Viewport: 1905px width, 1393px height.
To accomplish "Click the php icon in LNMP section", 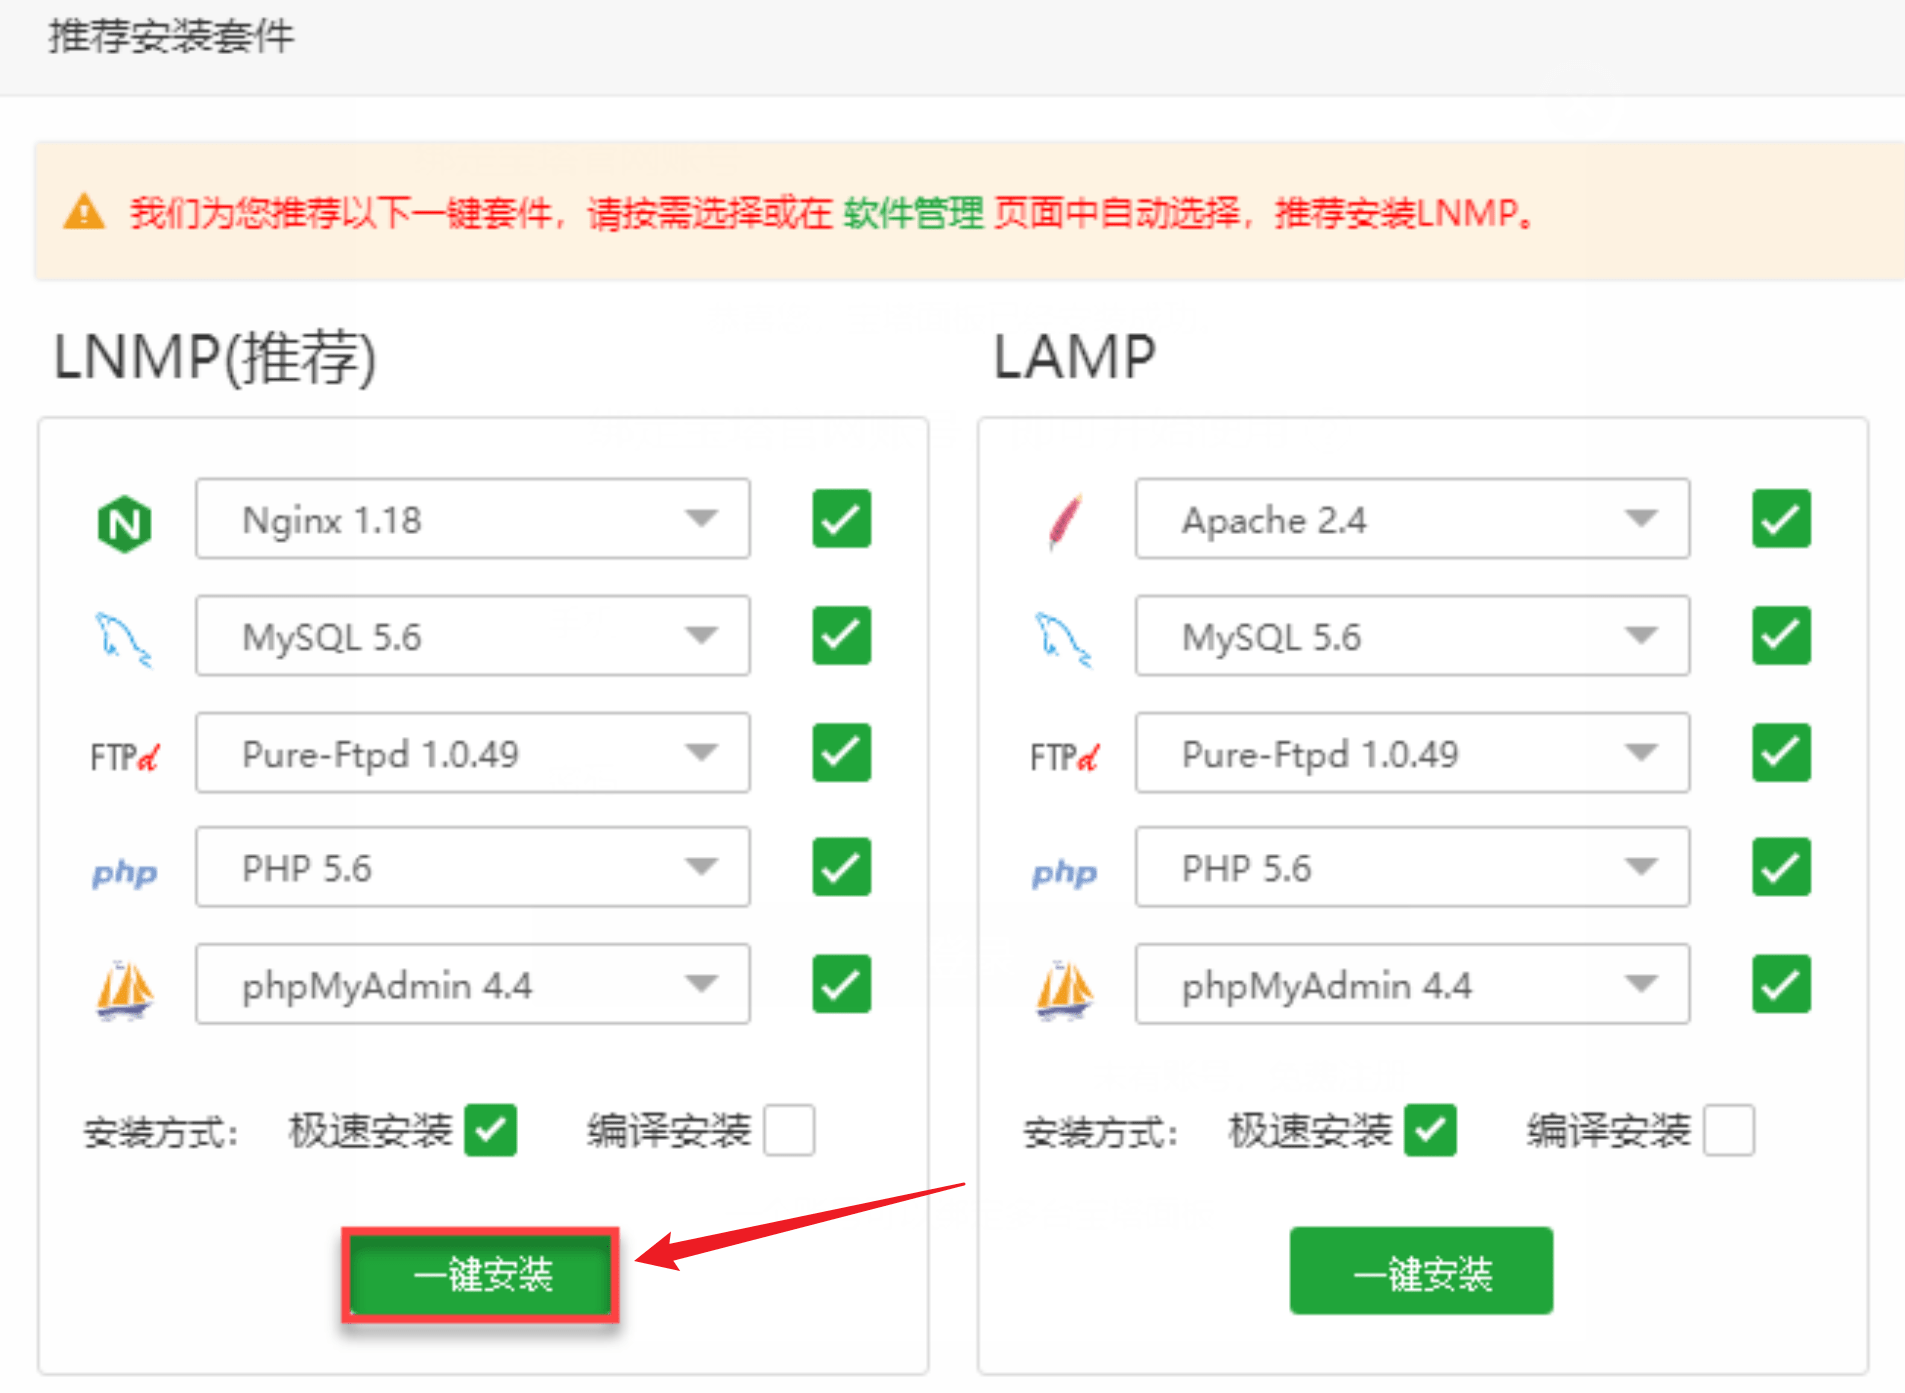I will [124, 868].
